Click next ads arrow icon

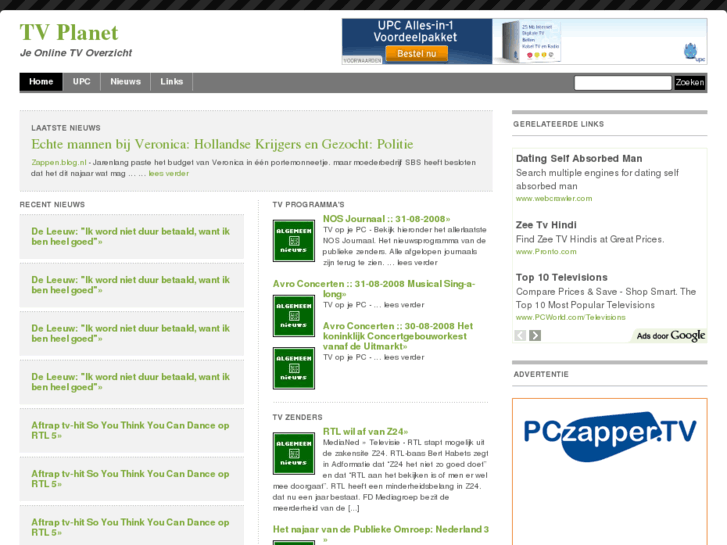pyautogui.click(x=535, y=335)
